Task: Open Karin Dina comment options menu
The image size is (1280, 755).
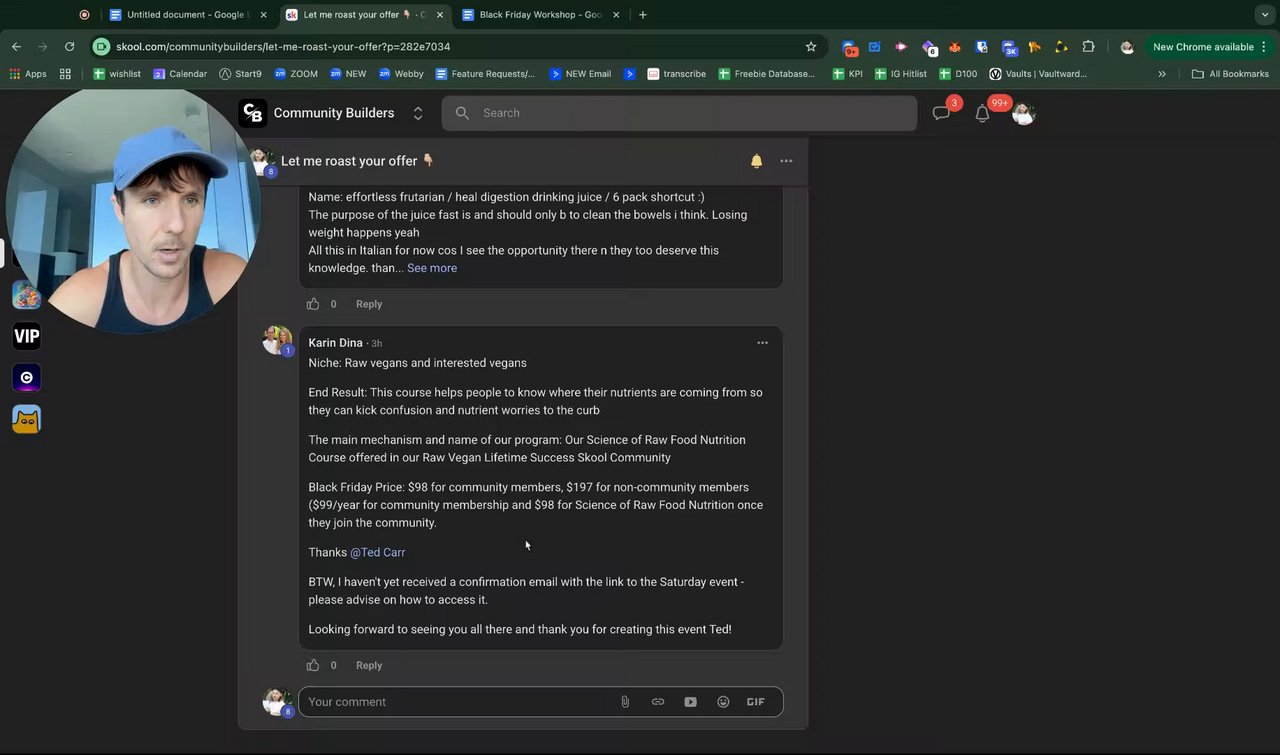Action: (x=762, y=343)
